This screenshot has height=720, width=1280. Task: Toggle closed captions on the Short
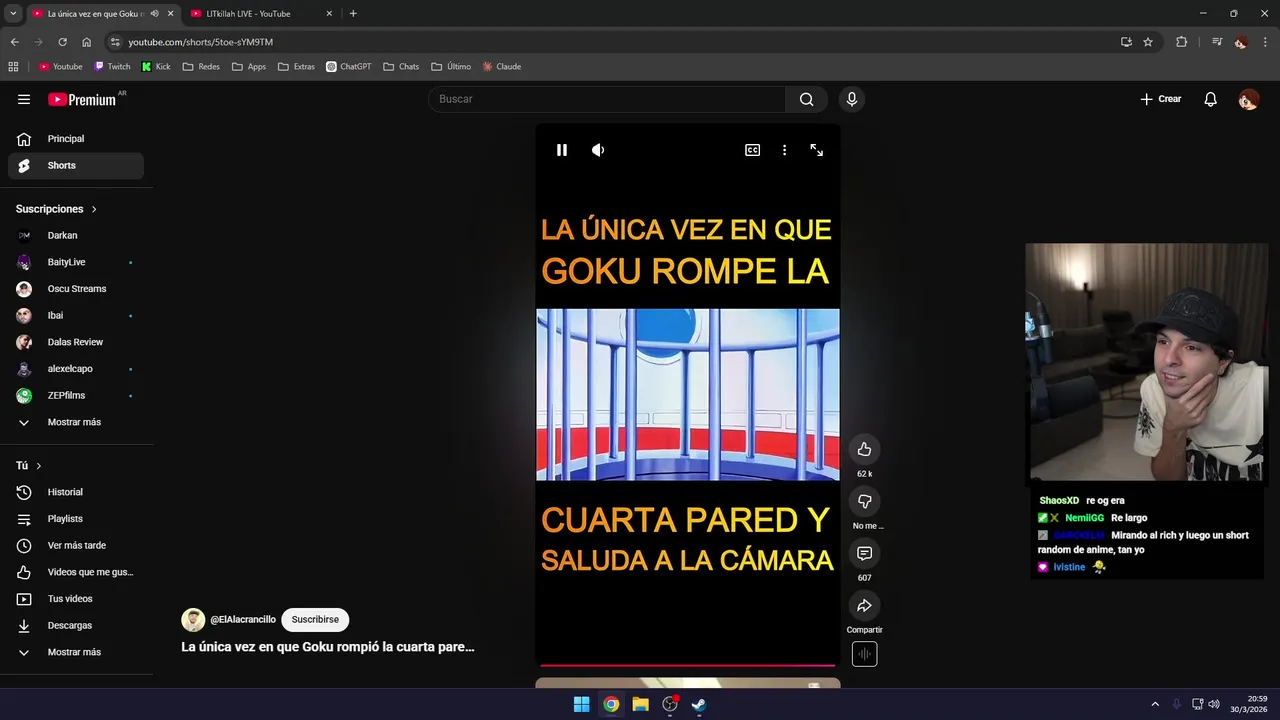click(x=752, y=150)
